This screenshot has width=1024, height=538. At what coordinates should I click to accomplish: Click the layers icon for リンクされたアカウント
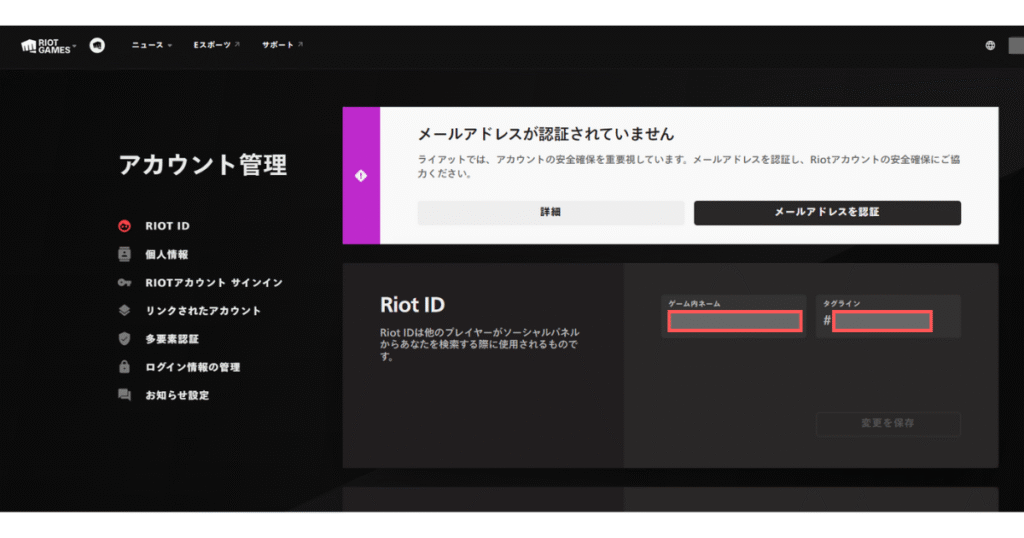(124, 310)
